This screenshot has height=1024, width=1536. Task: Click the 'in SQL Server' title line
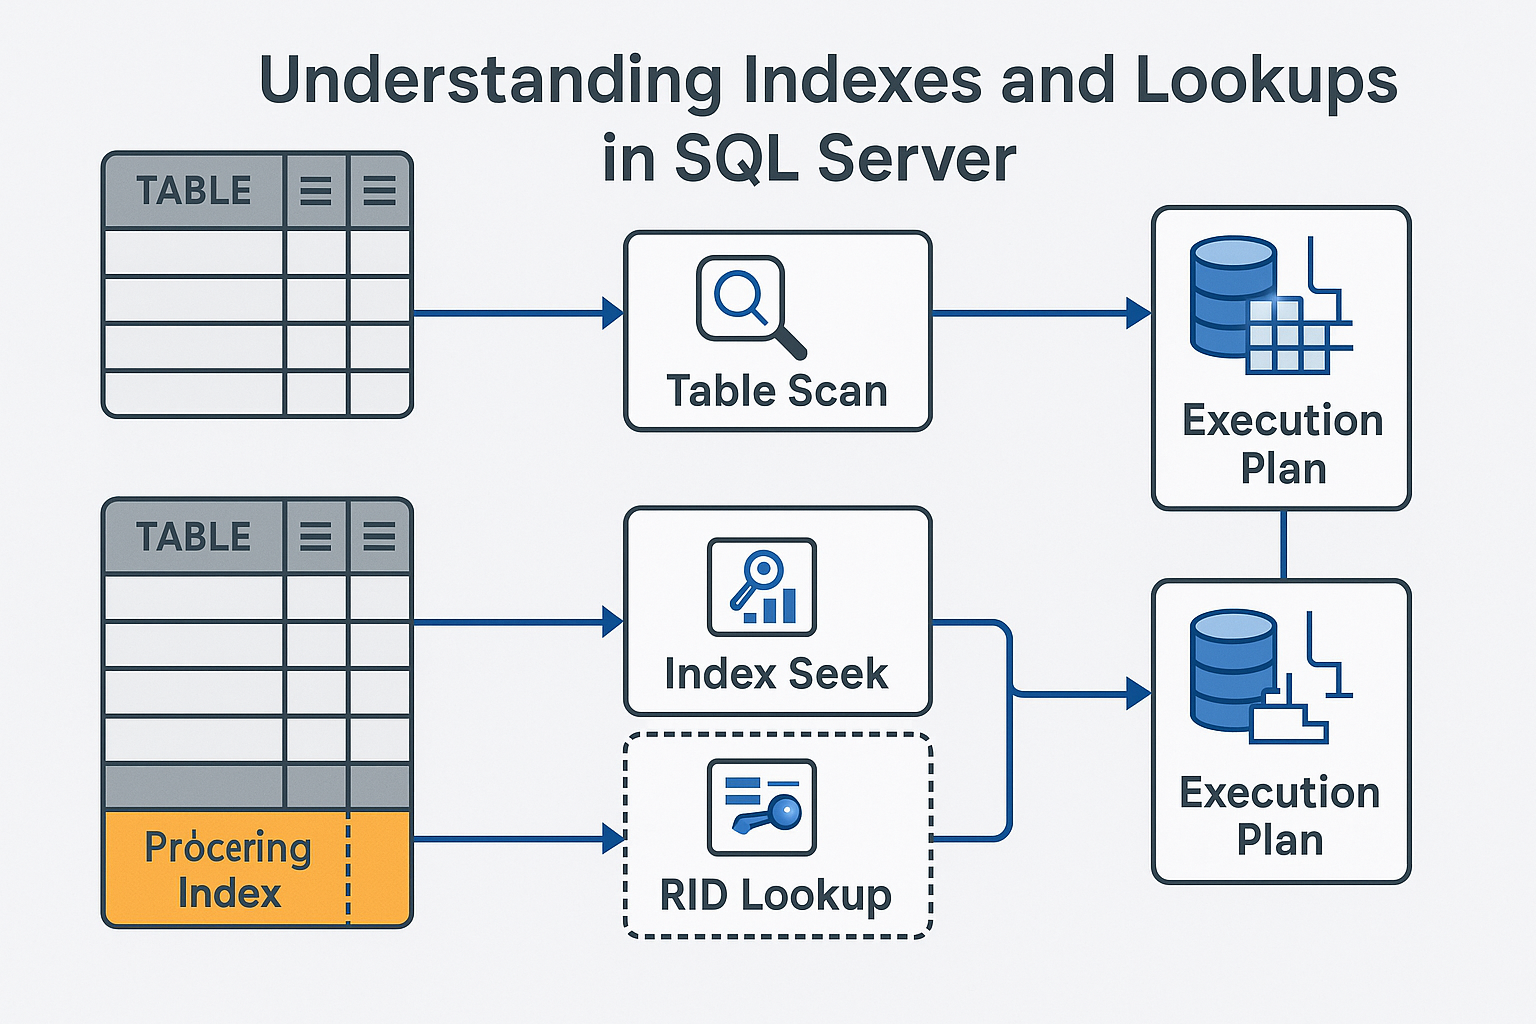[x=809, y=158]
